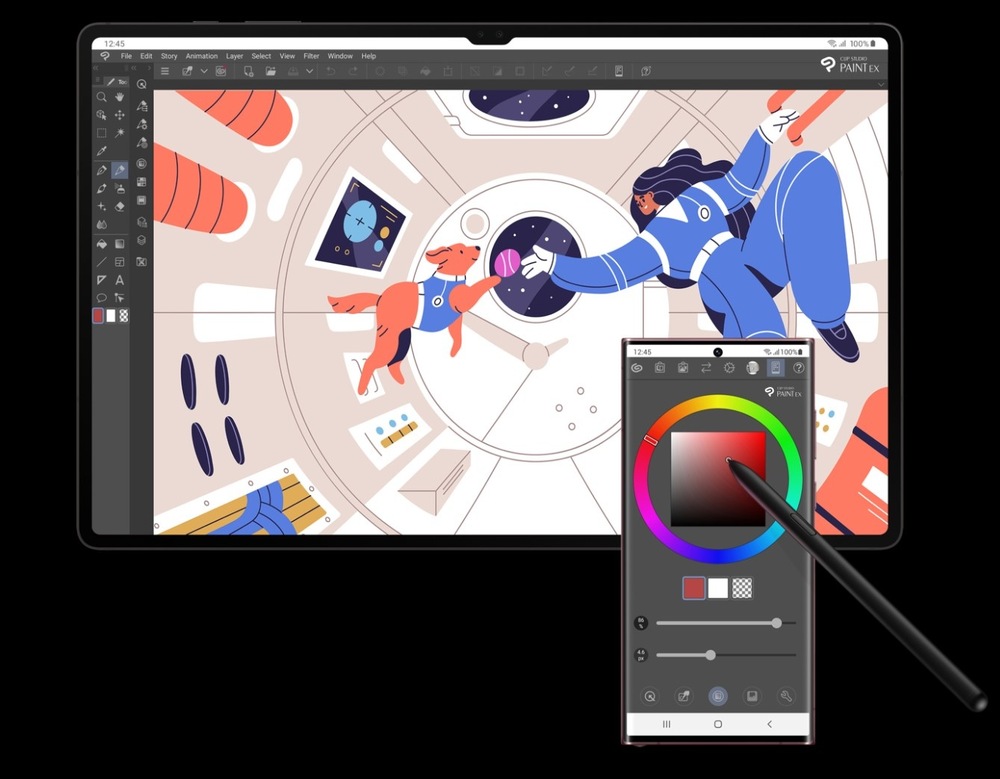Tap the phone's Android back button

(769, 723)
